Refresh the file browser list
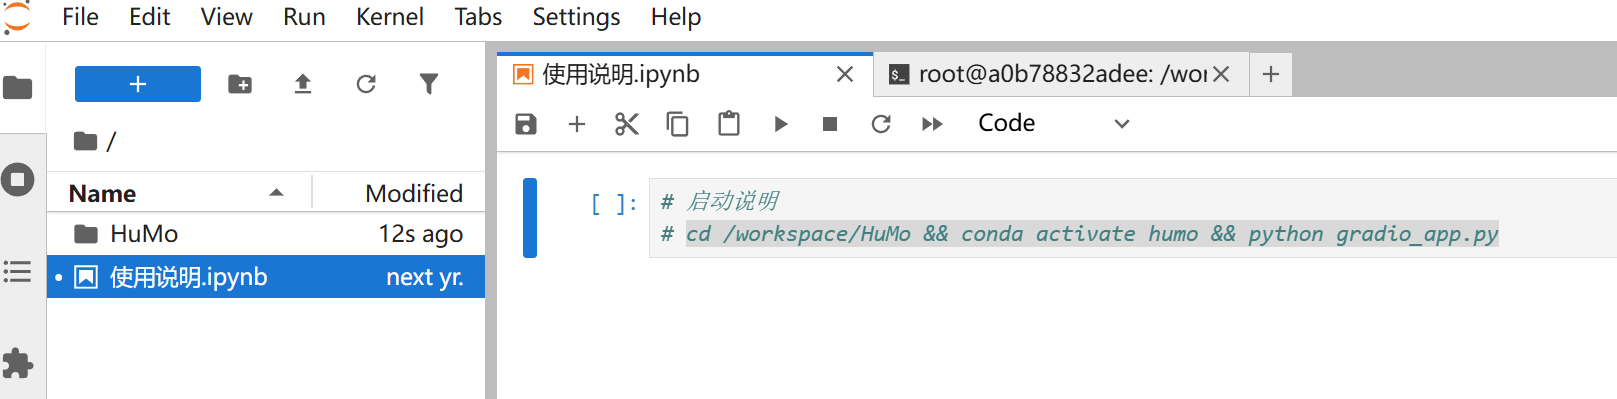 [x=366, y=84]
